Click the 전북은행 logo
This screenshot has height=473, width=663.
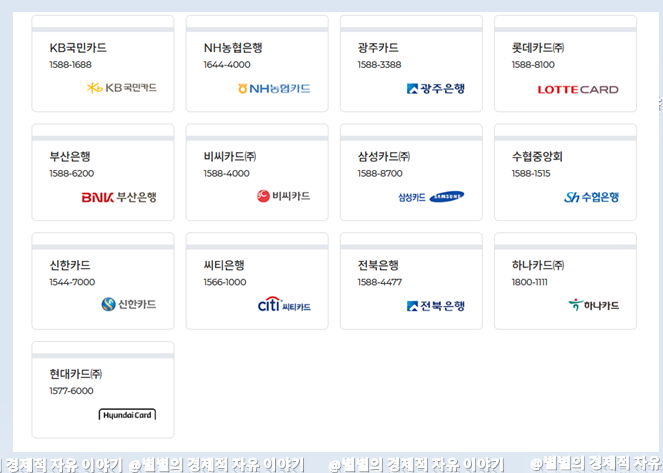[436, 306]
